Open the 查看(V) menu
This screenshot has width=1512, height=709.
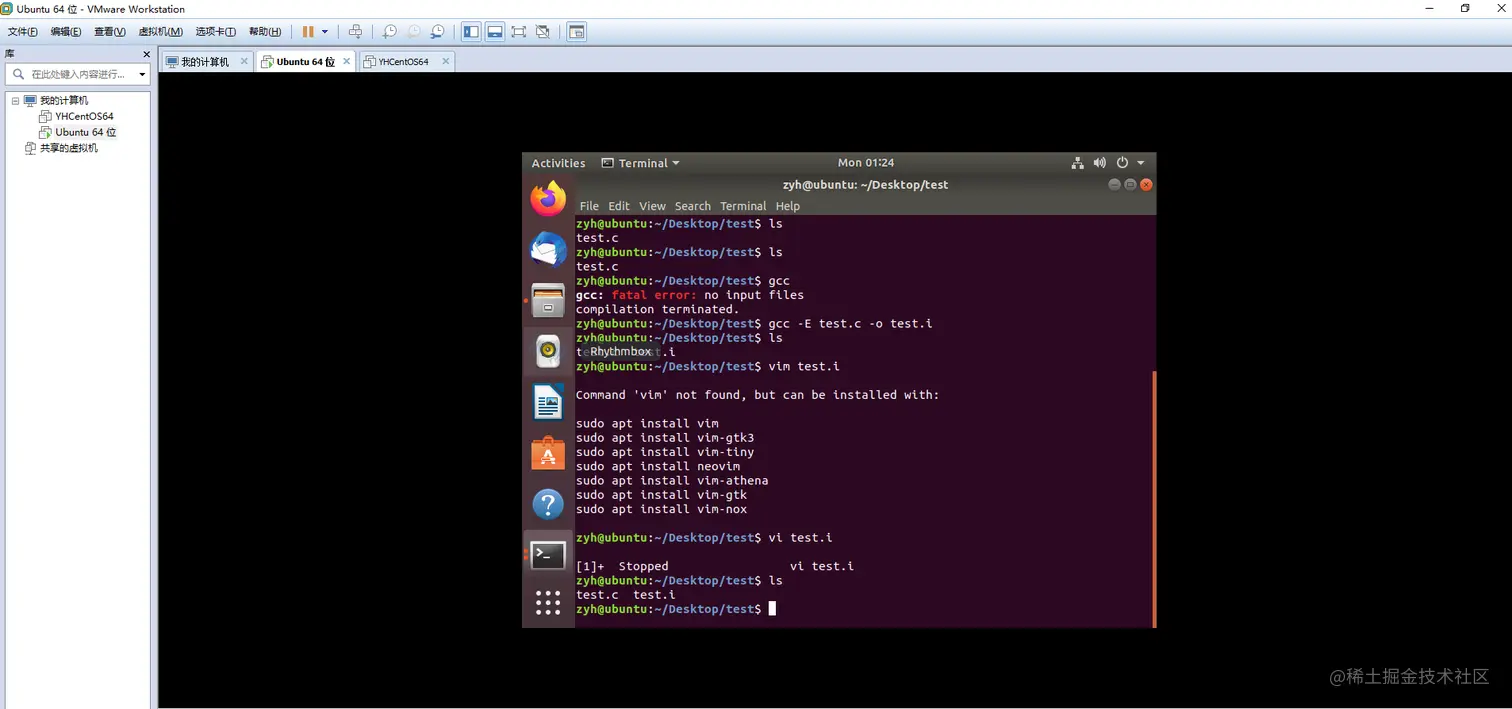tap(110, 32)
